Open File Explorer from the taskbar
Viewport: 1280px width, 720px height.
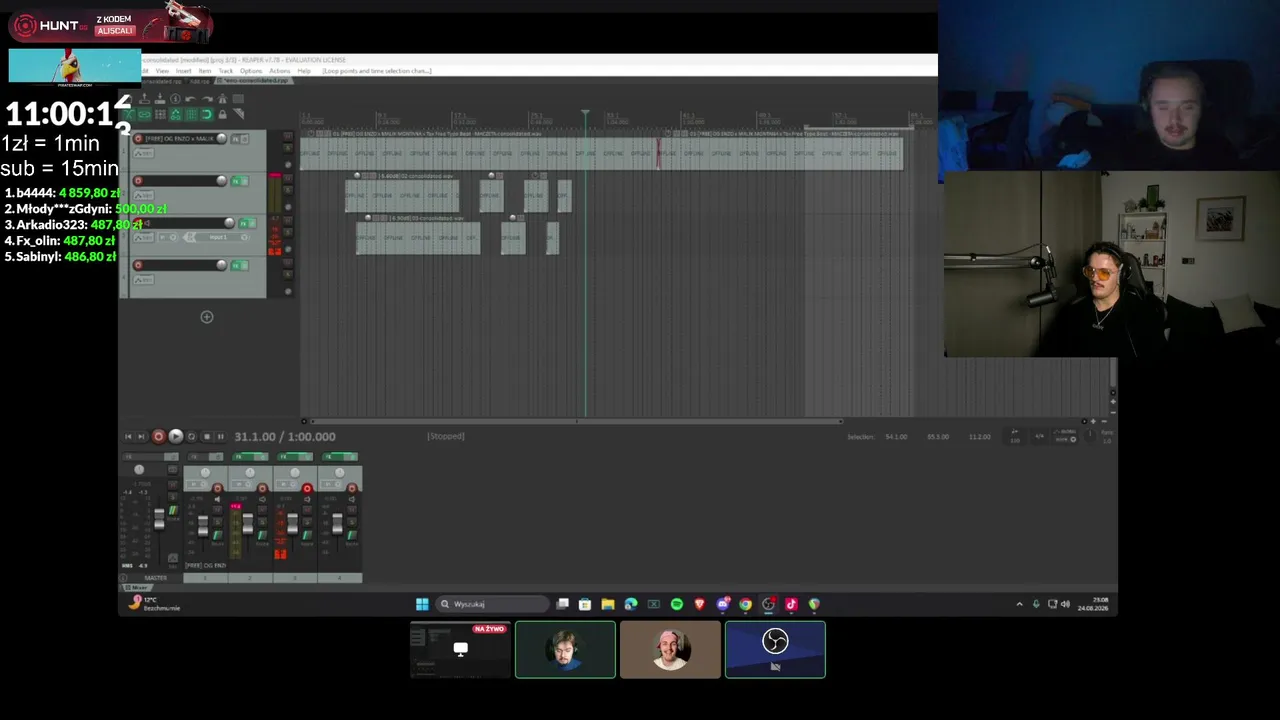pos(608,604)
